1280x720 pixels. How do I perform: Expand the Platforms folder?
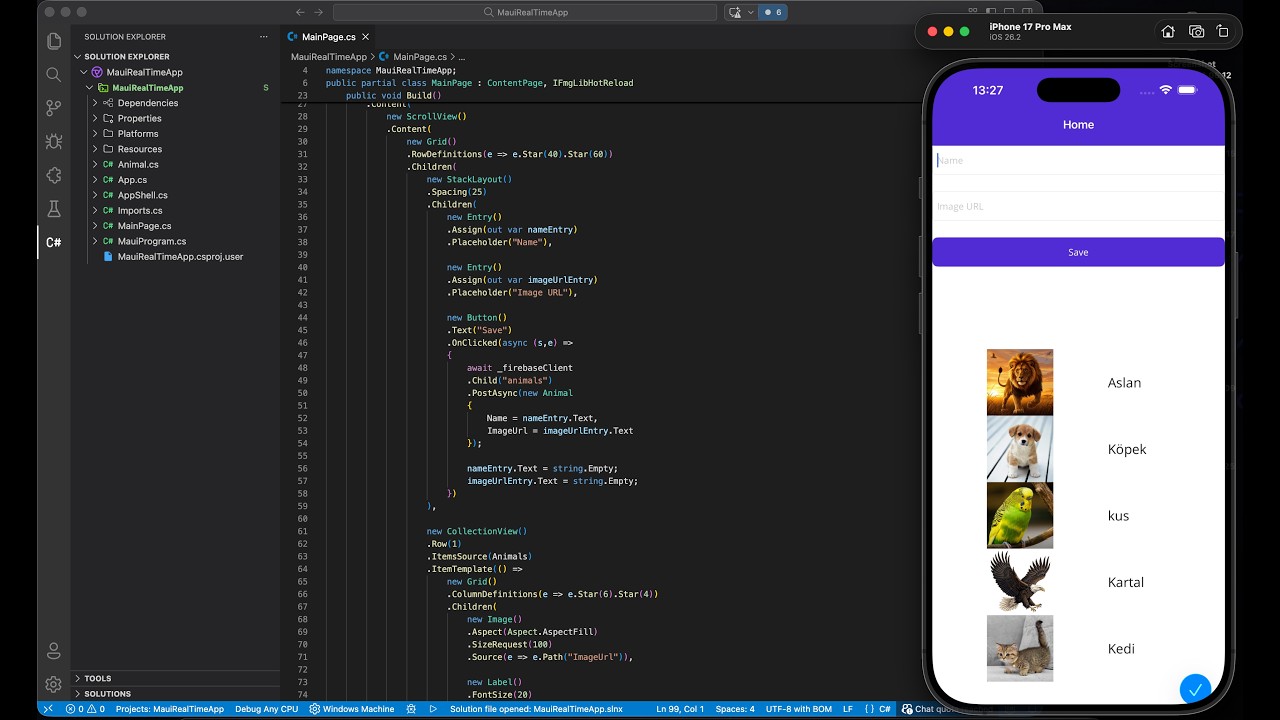95,134
